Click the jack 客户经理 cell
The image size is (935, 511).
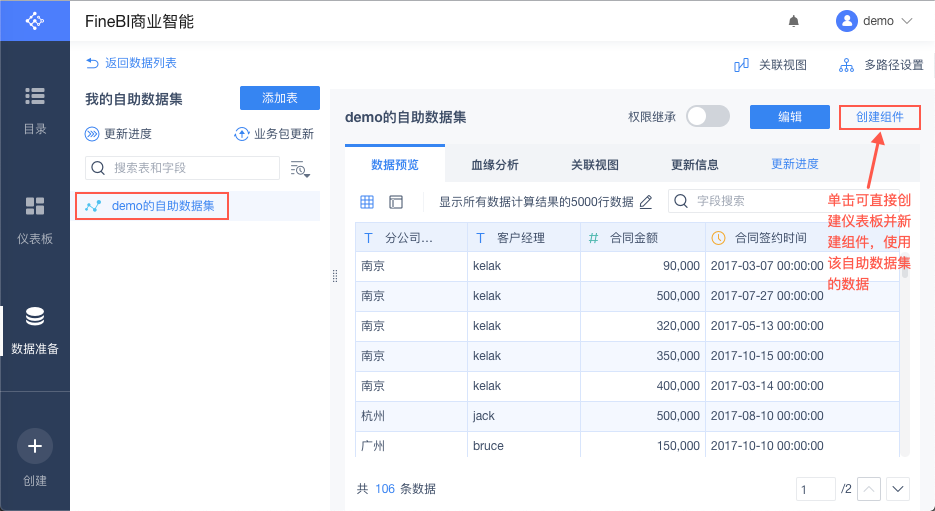524,416
